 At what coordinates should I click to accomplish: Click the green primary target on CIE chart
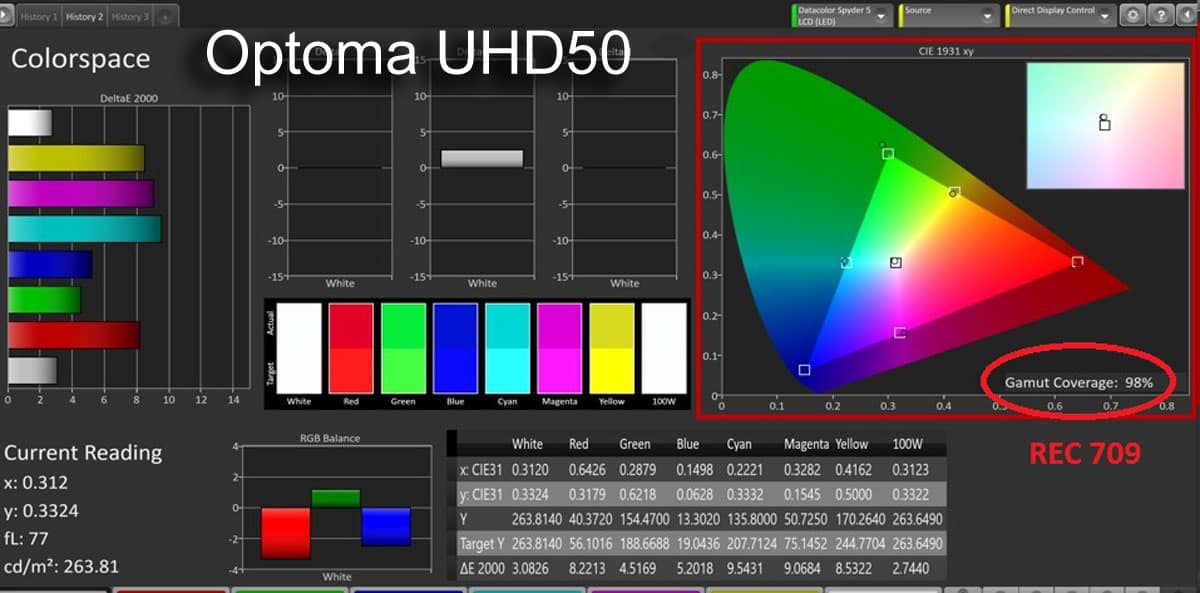(x=888, y=154)
